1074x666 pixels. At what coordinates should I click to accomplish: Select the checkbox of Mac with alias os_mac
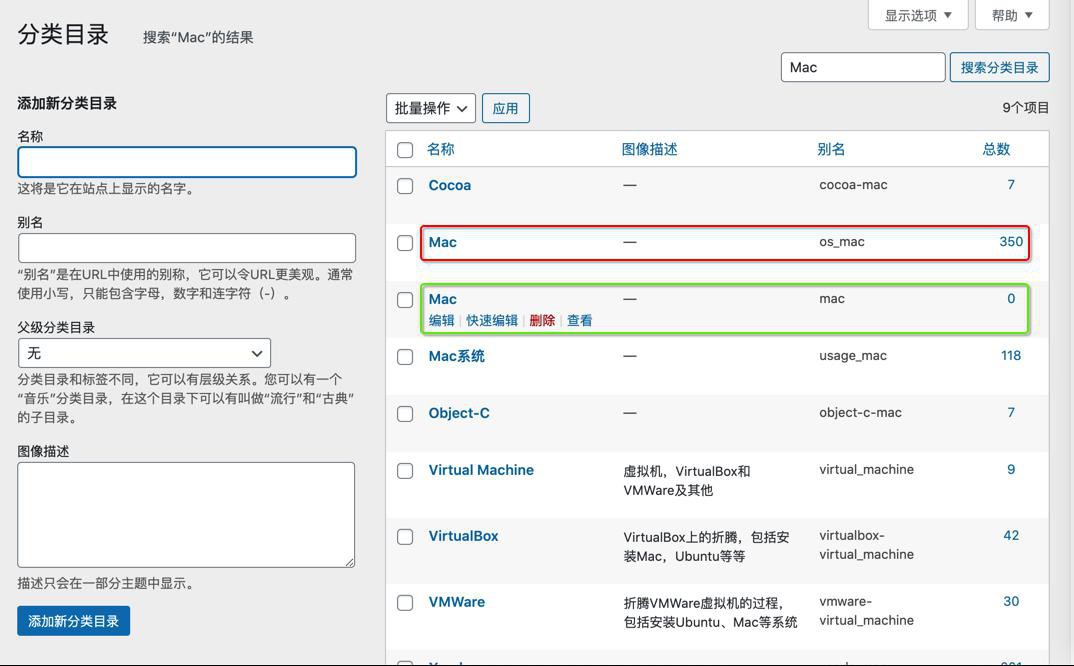pyautogui.click(x=405, y=243)
